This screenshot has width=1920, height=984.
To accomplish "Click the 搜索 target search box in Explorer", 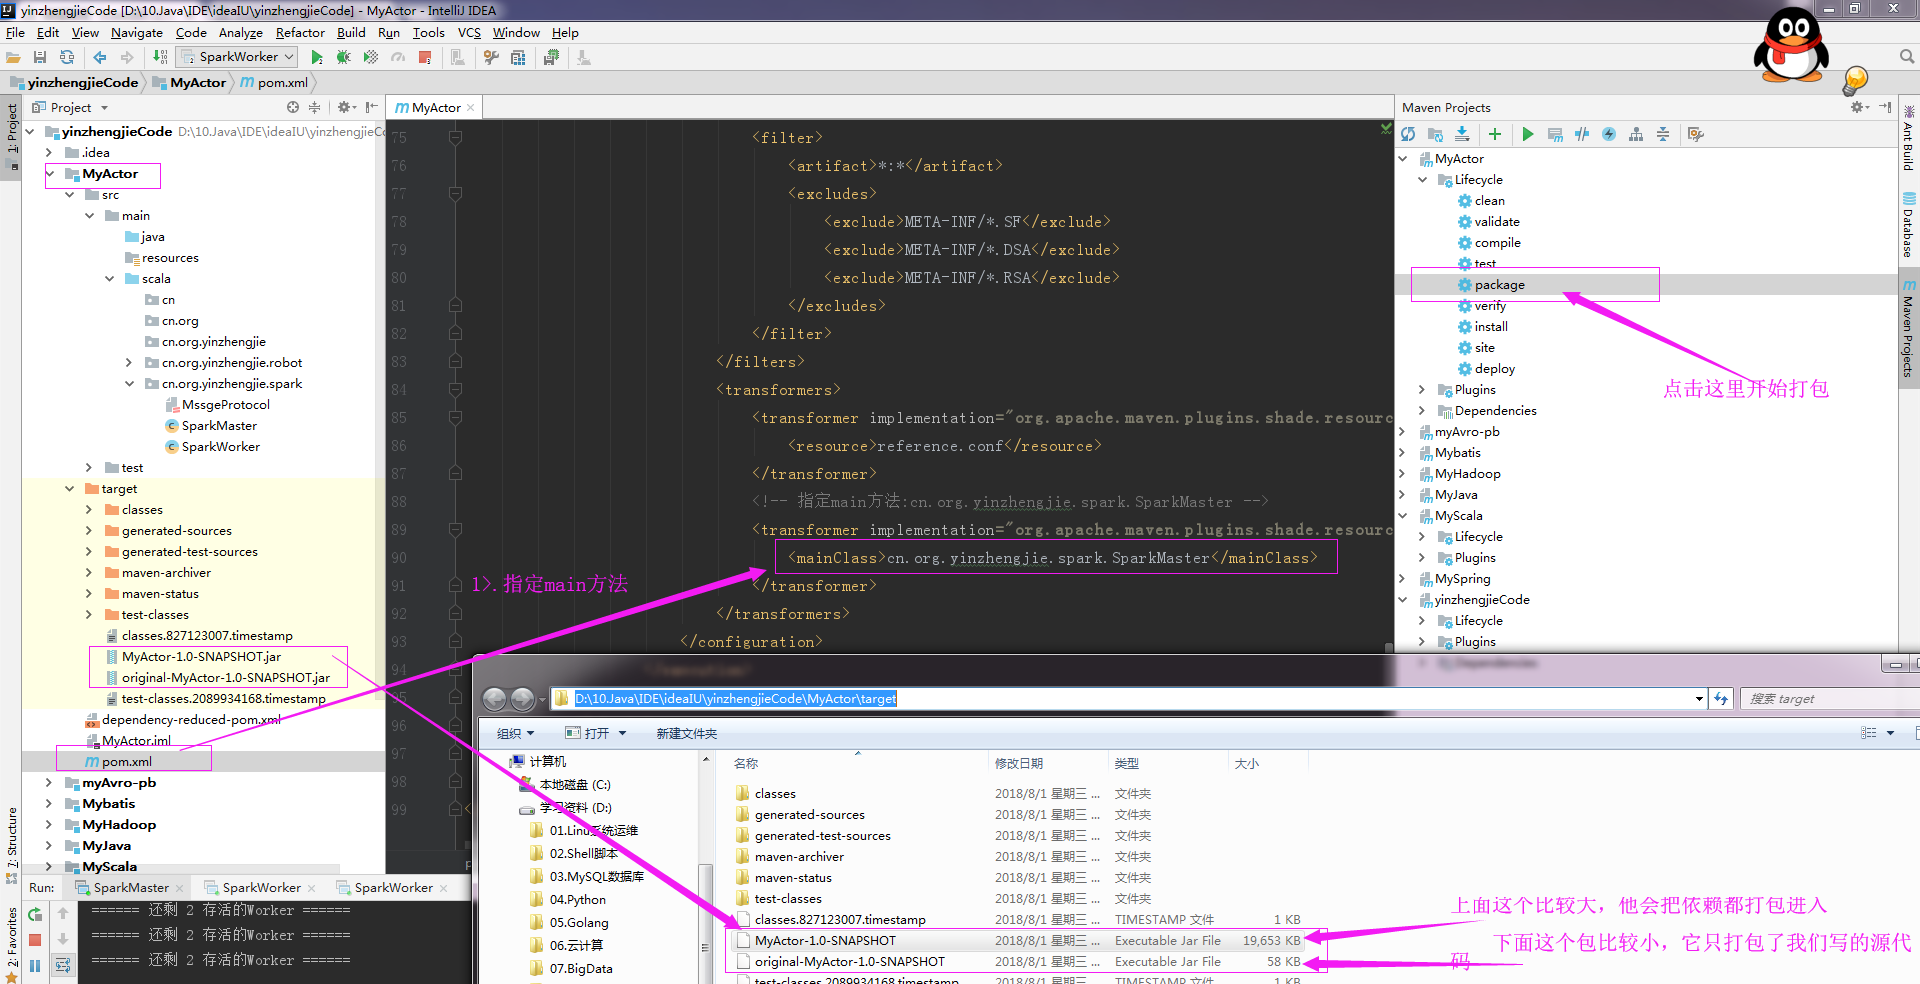I will click(x=1828, y=699).
